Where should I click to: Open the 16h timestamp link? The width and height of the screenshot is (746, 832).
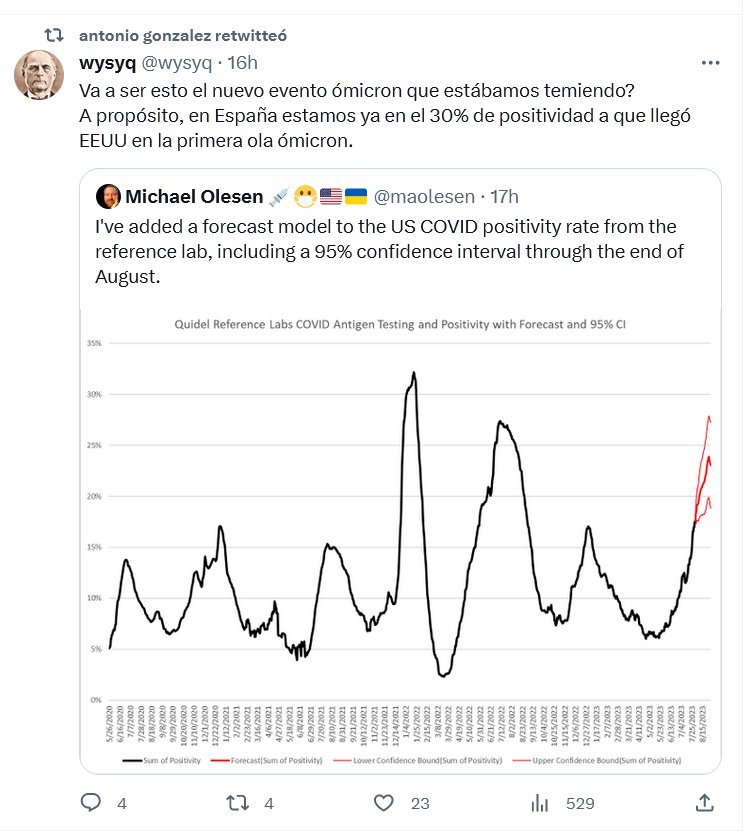243,63
